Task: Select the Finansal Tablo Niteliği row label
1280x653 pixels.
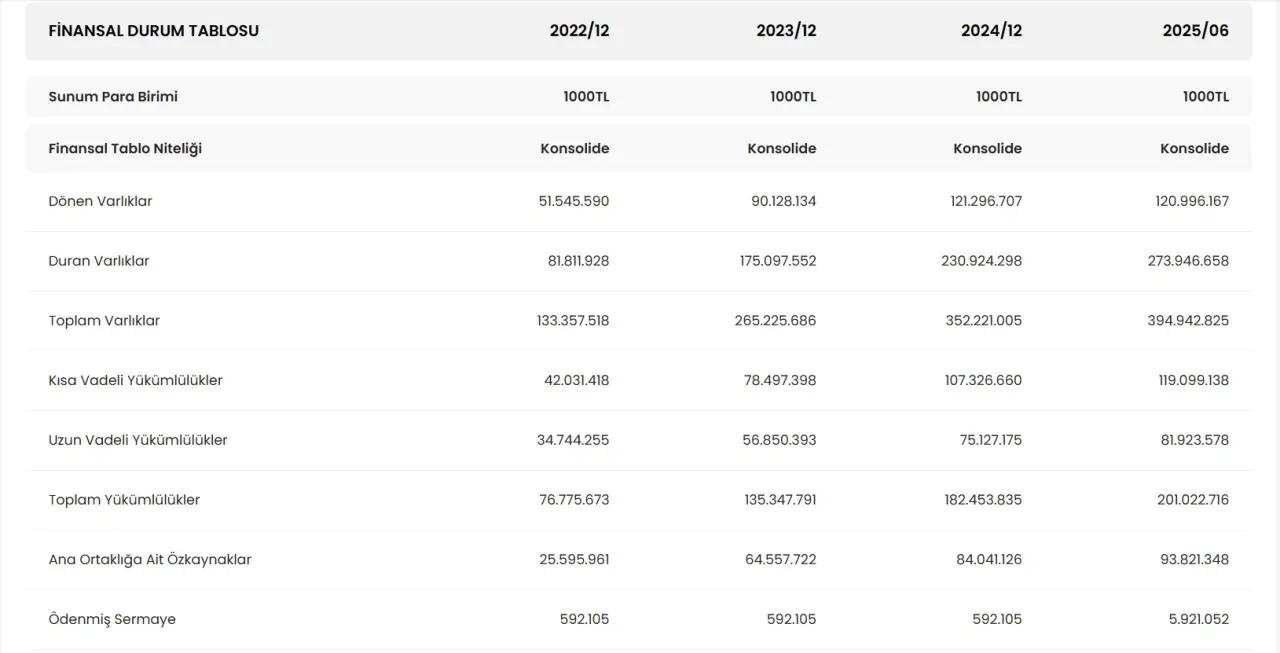Action: click(x=125, y=149)
